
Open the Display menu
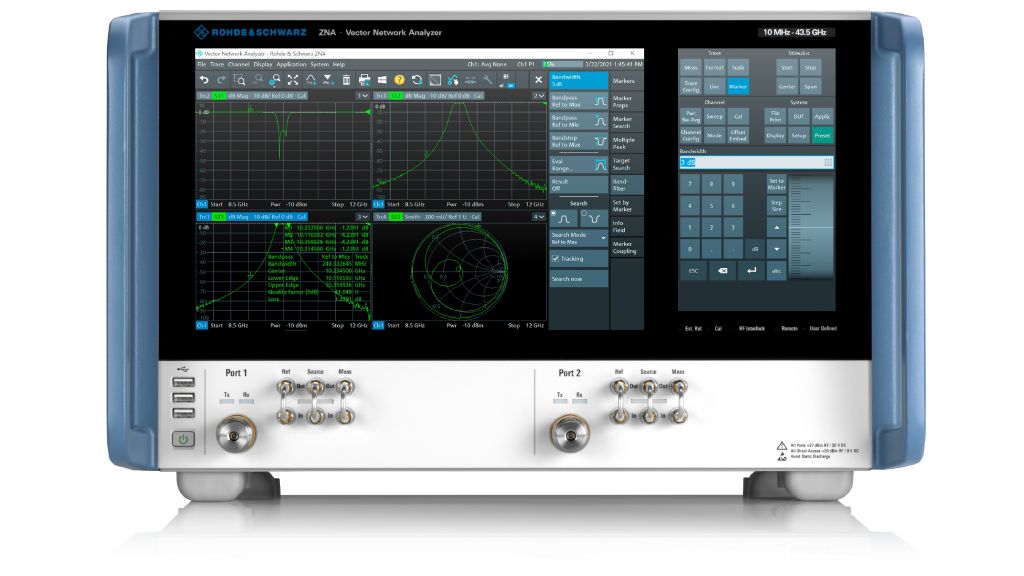[x=263, y=65]
